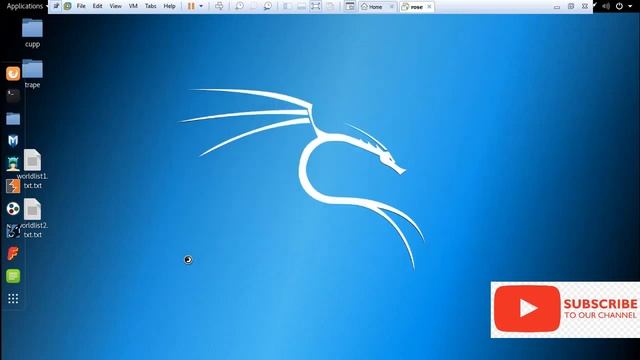Screen dimensions: 640x360
Task: Toggle the thumbnail bar icon
Action: coord(301,6)
